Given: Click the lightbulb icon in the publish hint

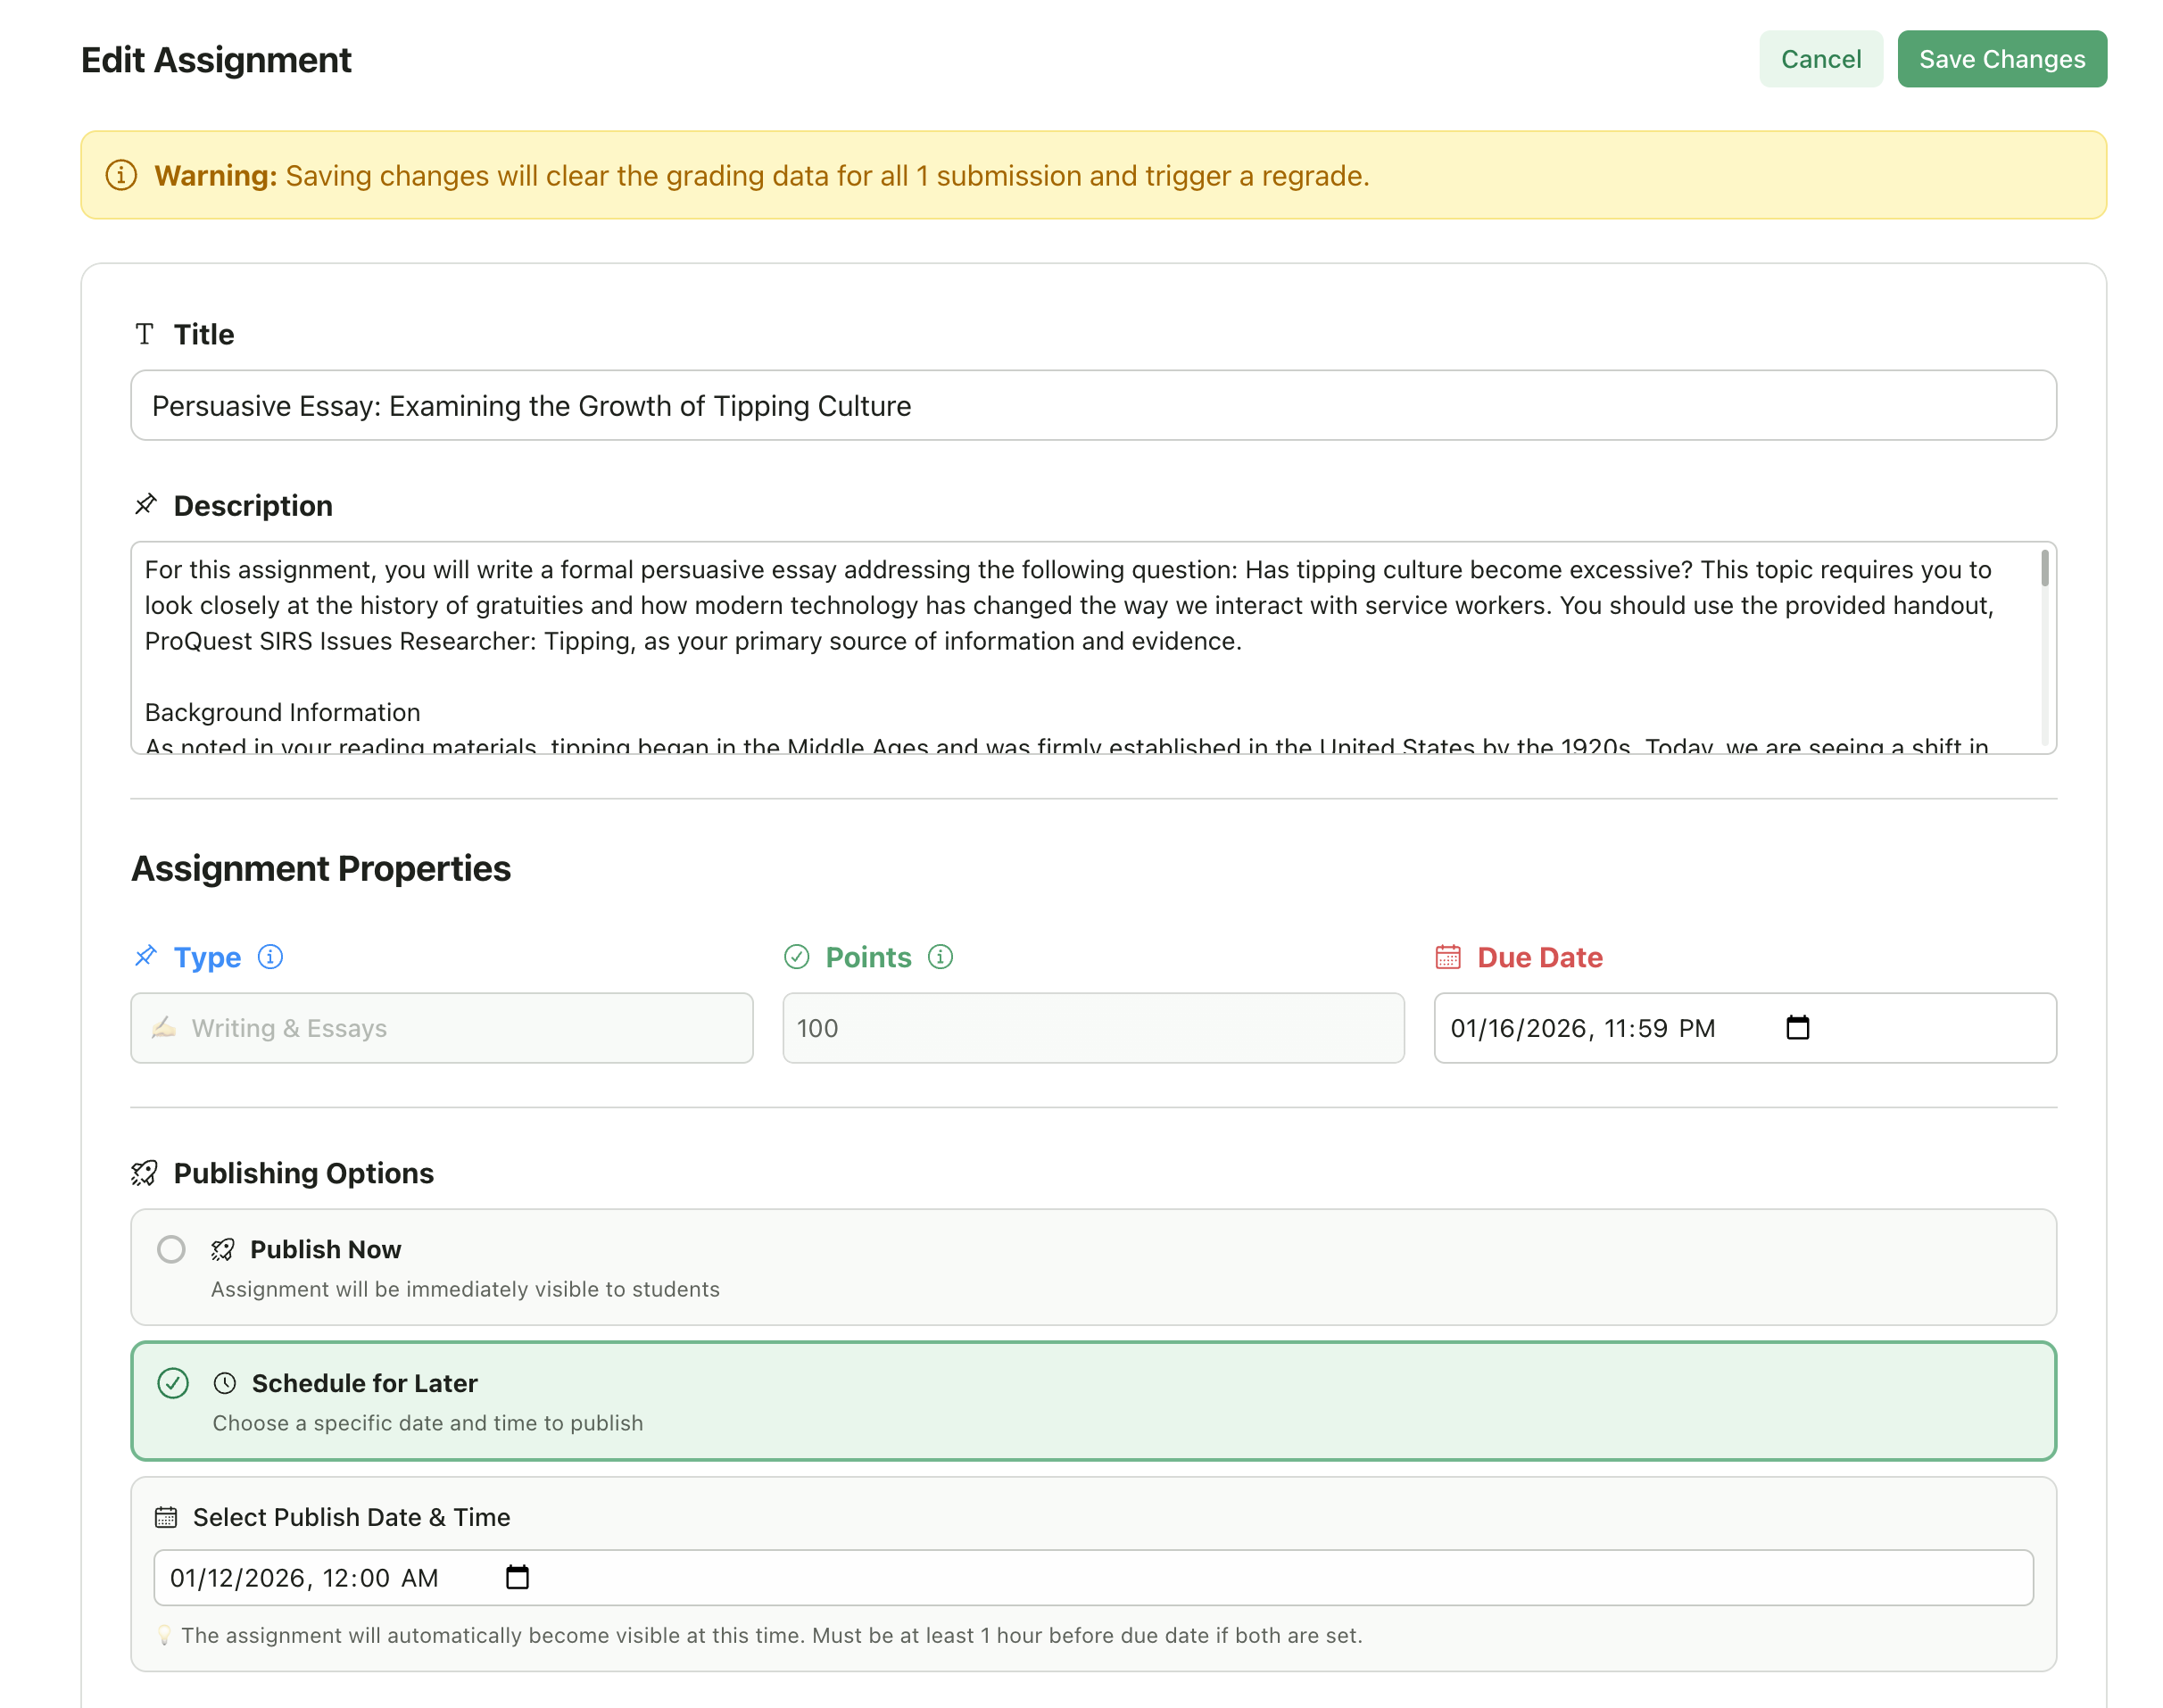Looking at the screenshot, I should [x=164, y=1635].
